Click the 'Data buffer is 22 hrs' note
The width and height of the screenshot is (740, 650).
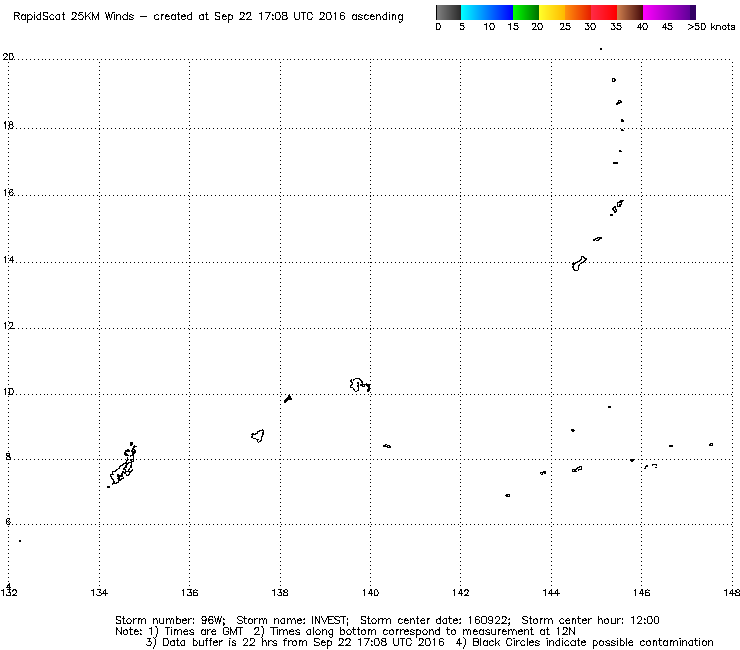click(x=219, y=642)
